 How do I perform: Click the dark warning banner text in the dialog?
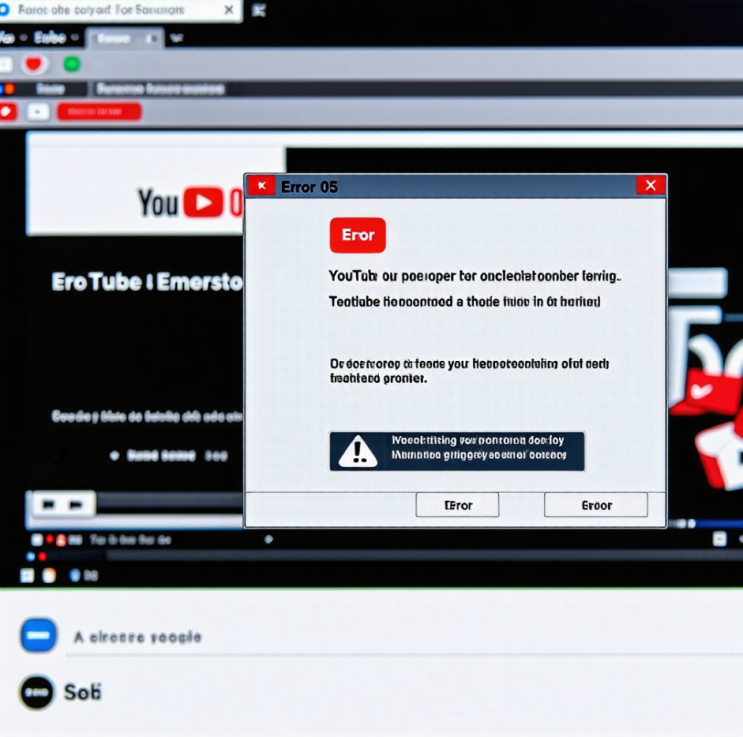coord(479,447)
